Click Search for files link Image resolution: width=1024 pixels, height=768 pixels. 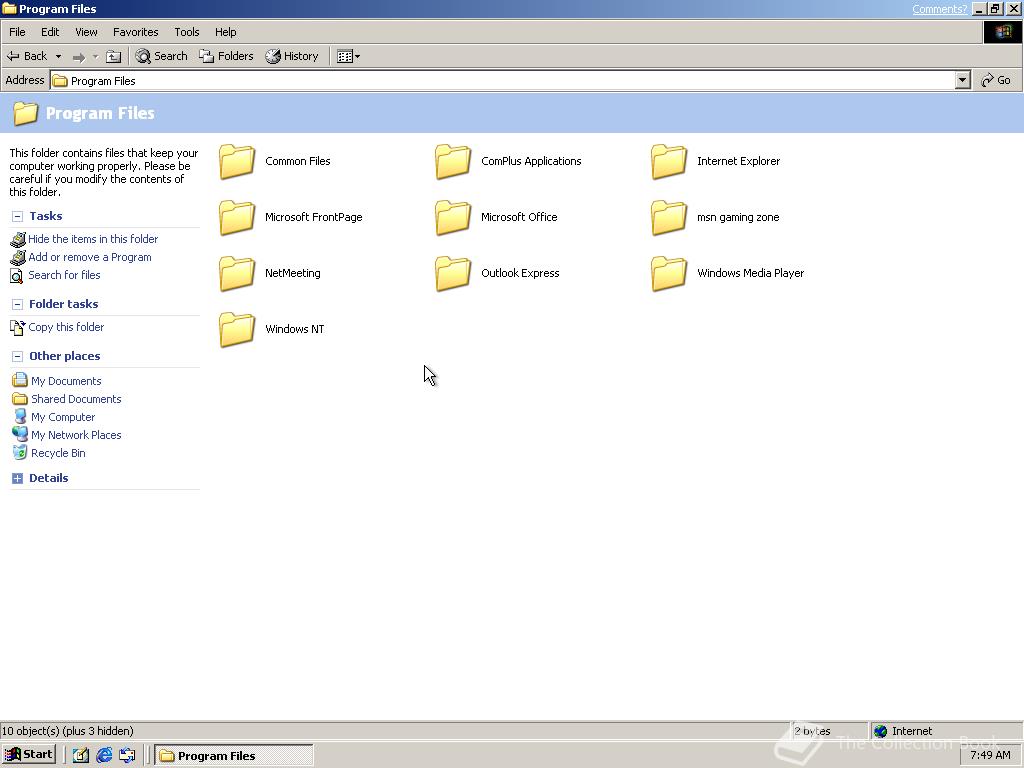point(64,275)
